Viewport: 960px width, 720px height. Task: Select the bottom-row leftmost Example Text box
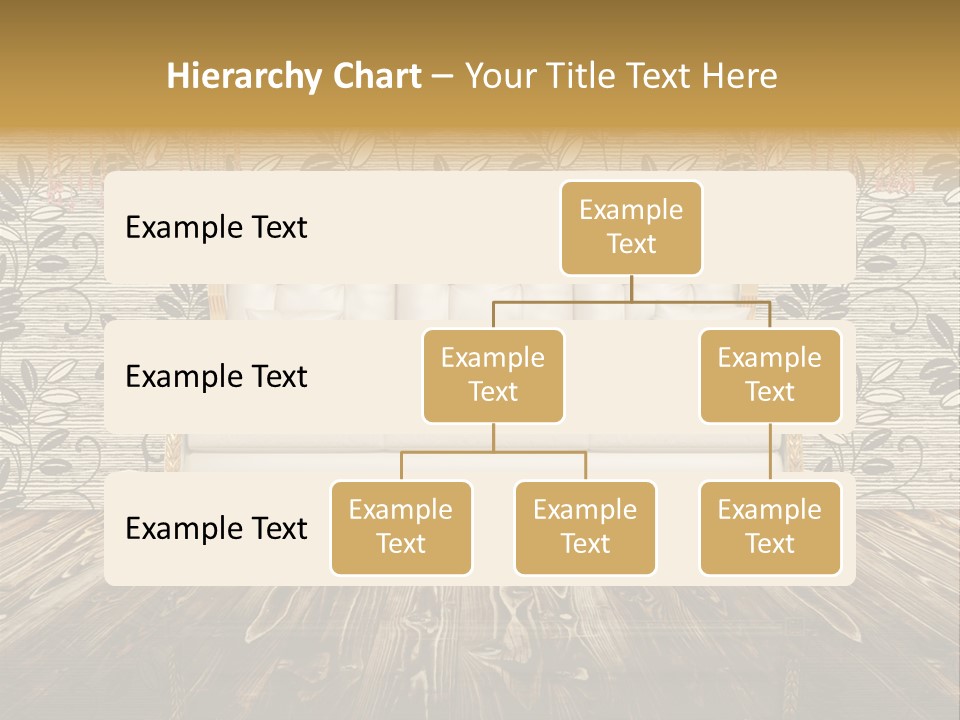pos(401,527)
